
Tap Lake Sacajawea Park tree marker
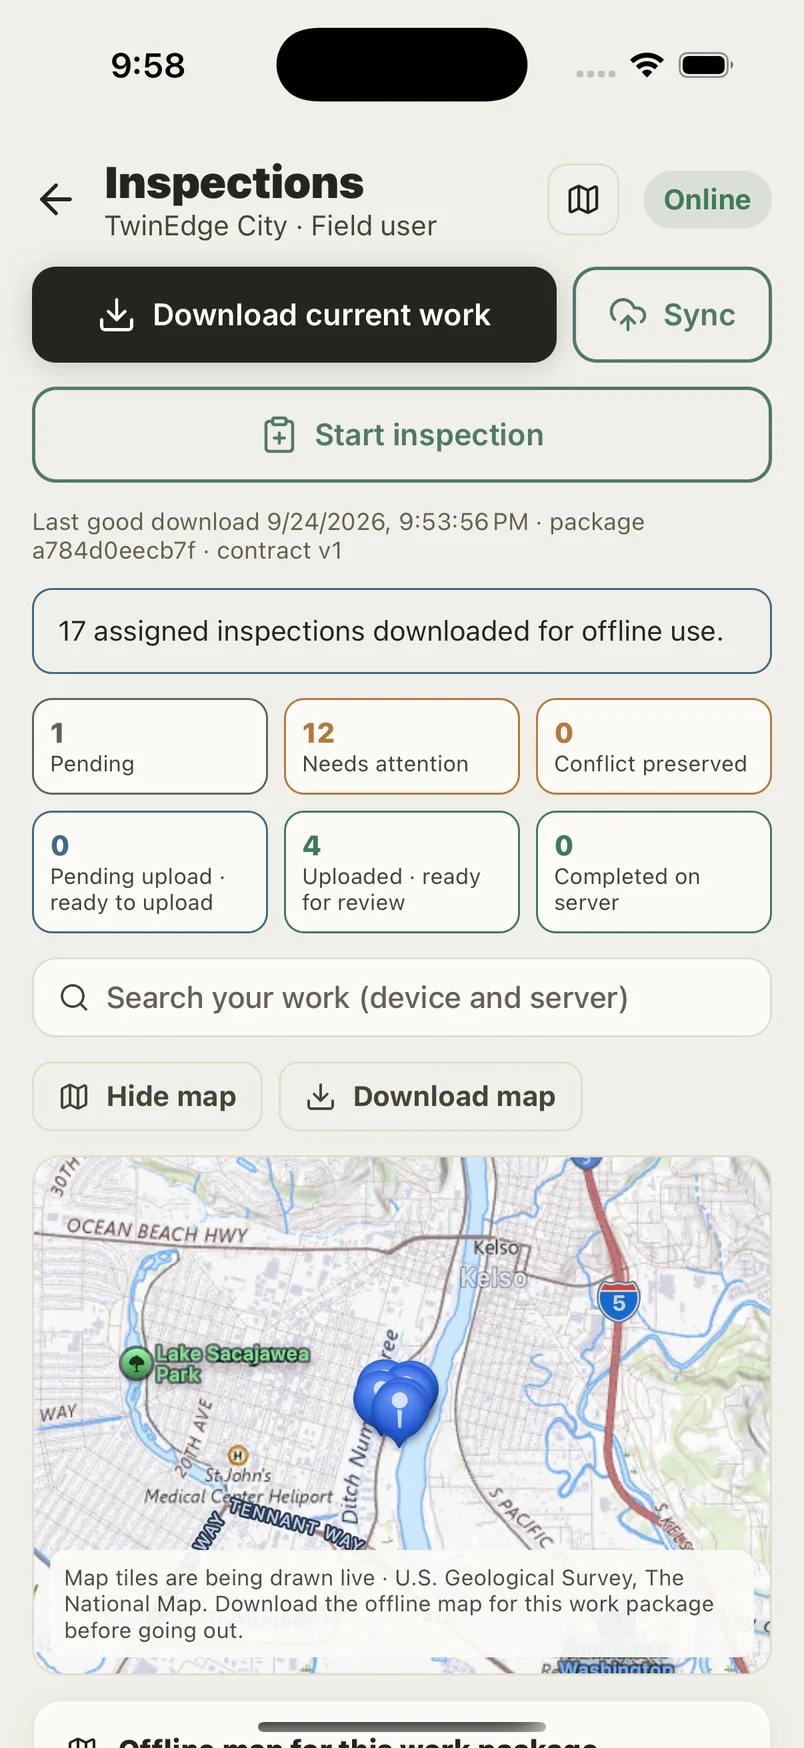point(136,1363)
